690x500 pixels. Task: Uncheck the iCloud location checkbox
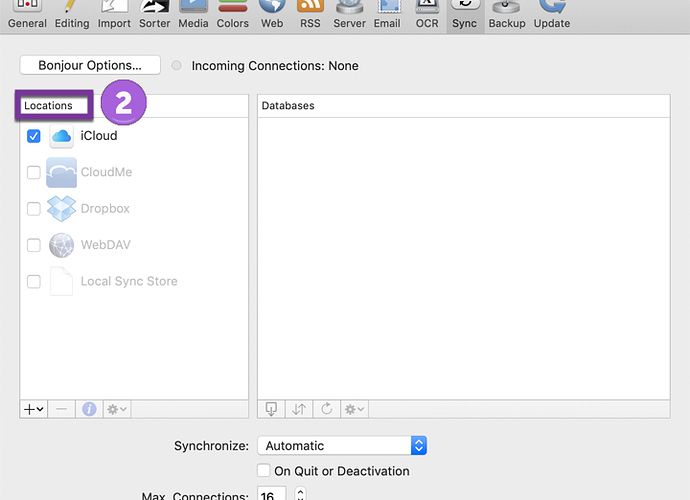[x=34, y=136]
